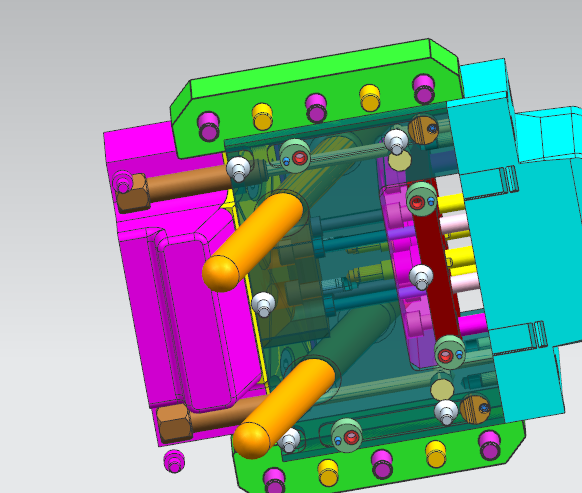Image resolution: width=582 pixels, height=493 pixels.
Task: Select the lower orange angled pin
Action: pyautogui.click(x=284, y=408)
